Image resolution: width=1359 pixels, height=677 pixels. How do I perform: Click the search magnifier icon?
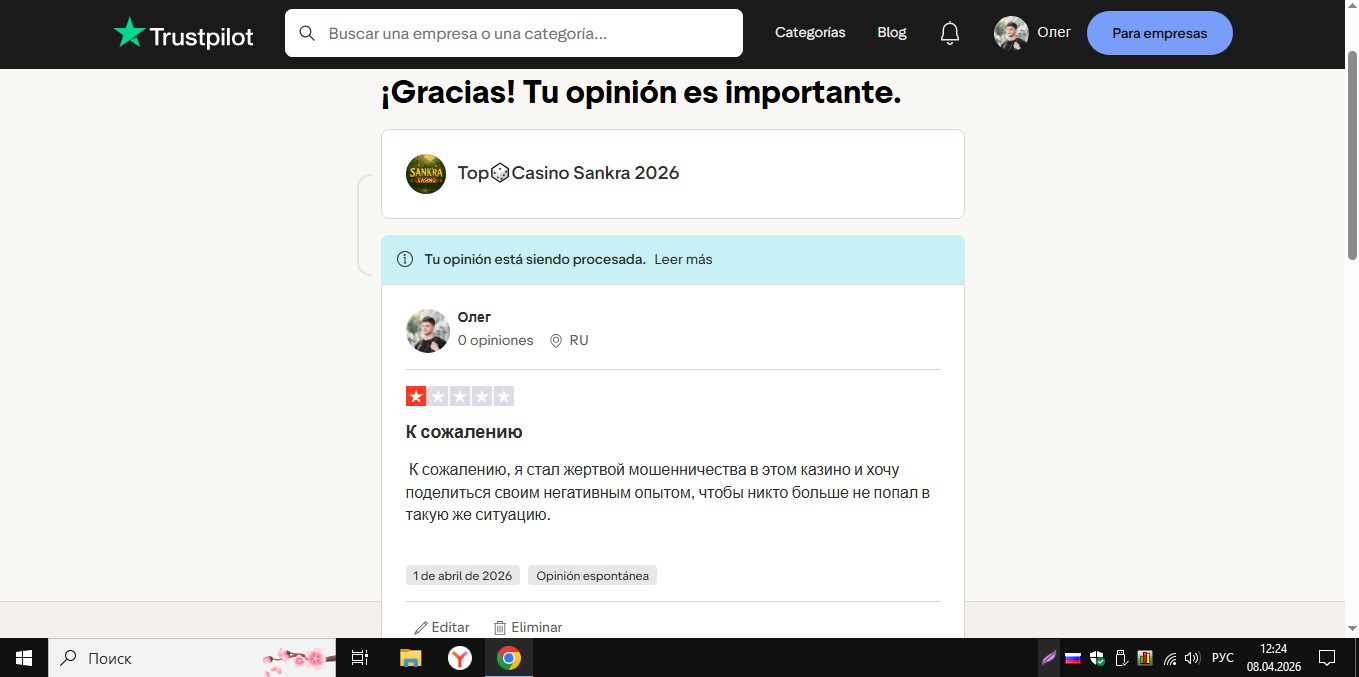307,33
